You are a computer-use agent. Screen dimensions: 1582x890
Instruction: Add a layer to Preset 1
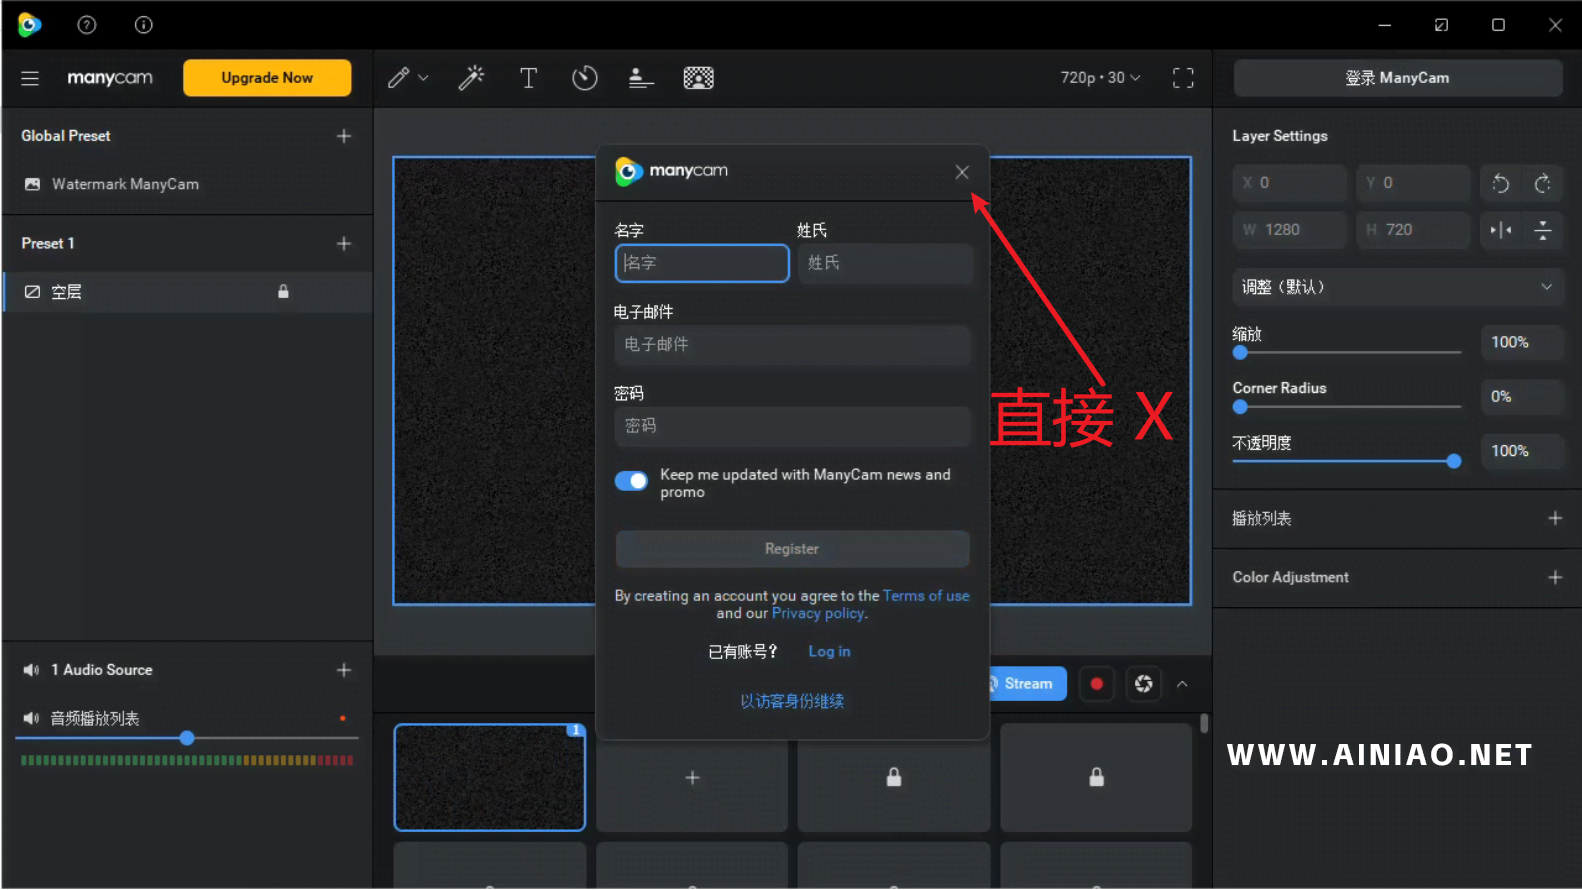344,244
